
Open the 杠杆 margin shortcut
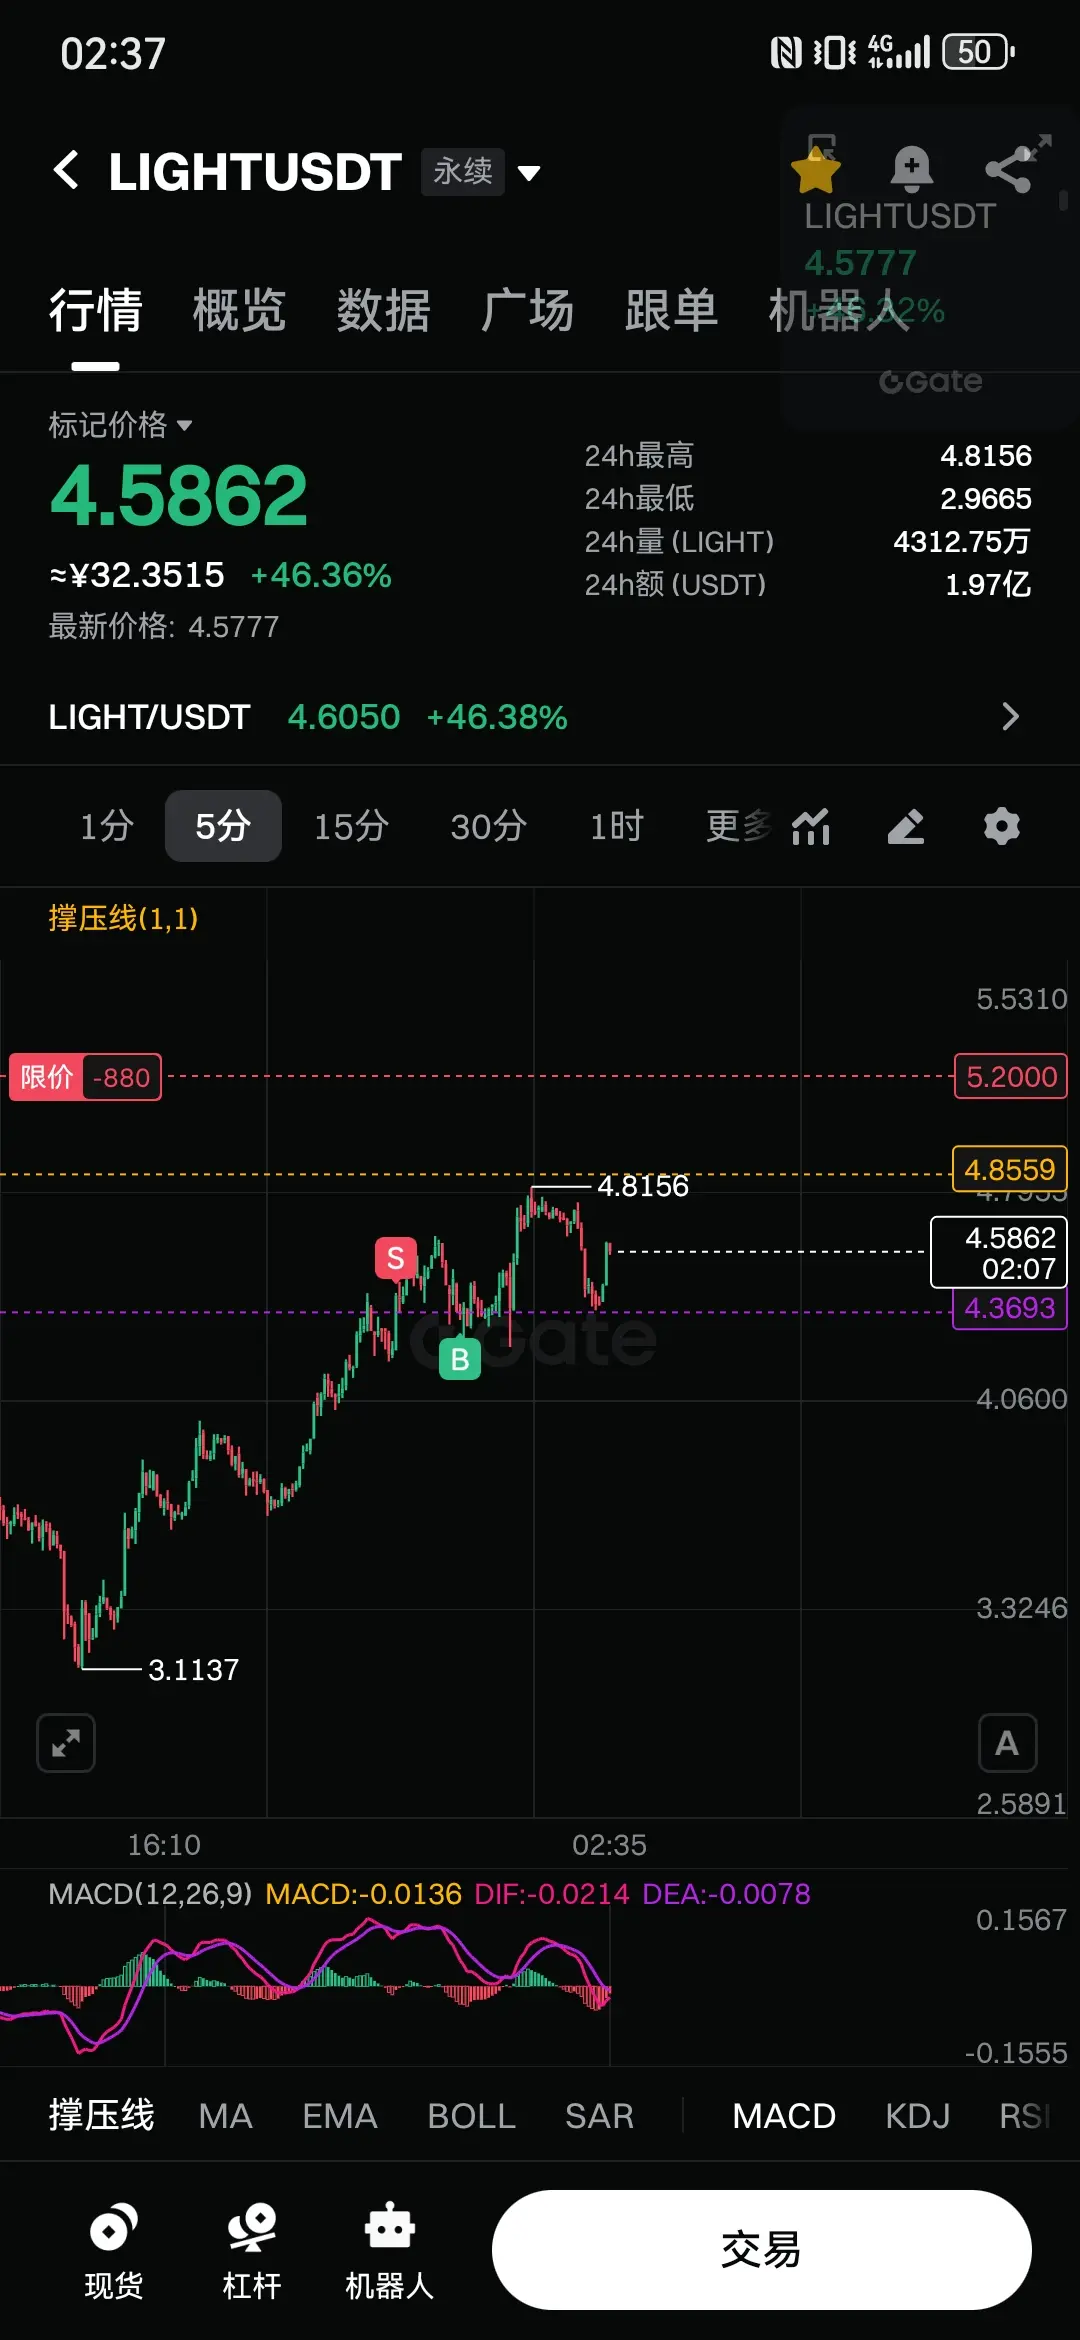click(251, 2251)
